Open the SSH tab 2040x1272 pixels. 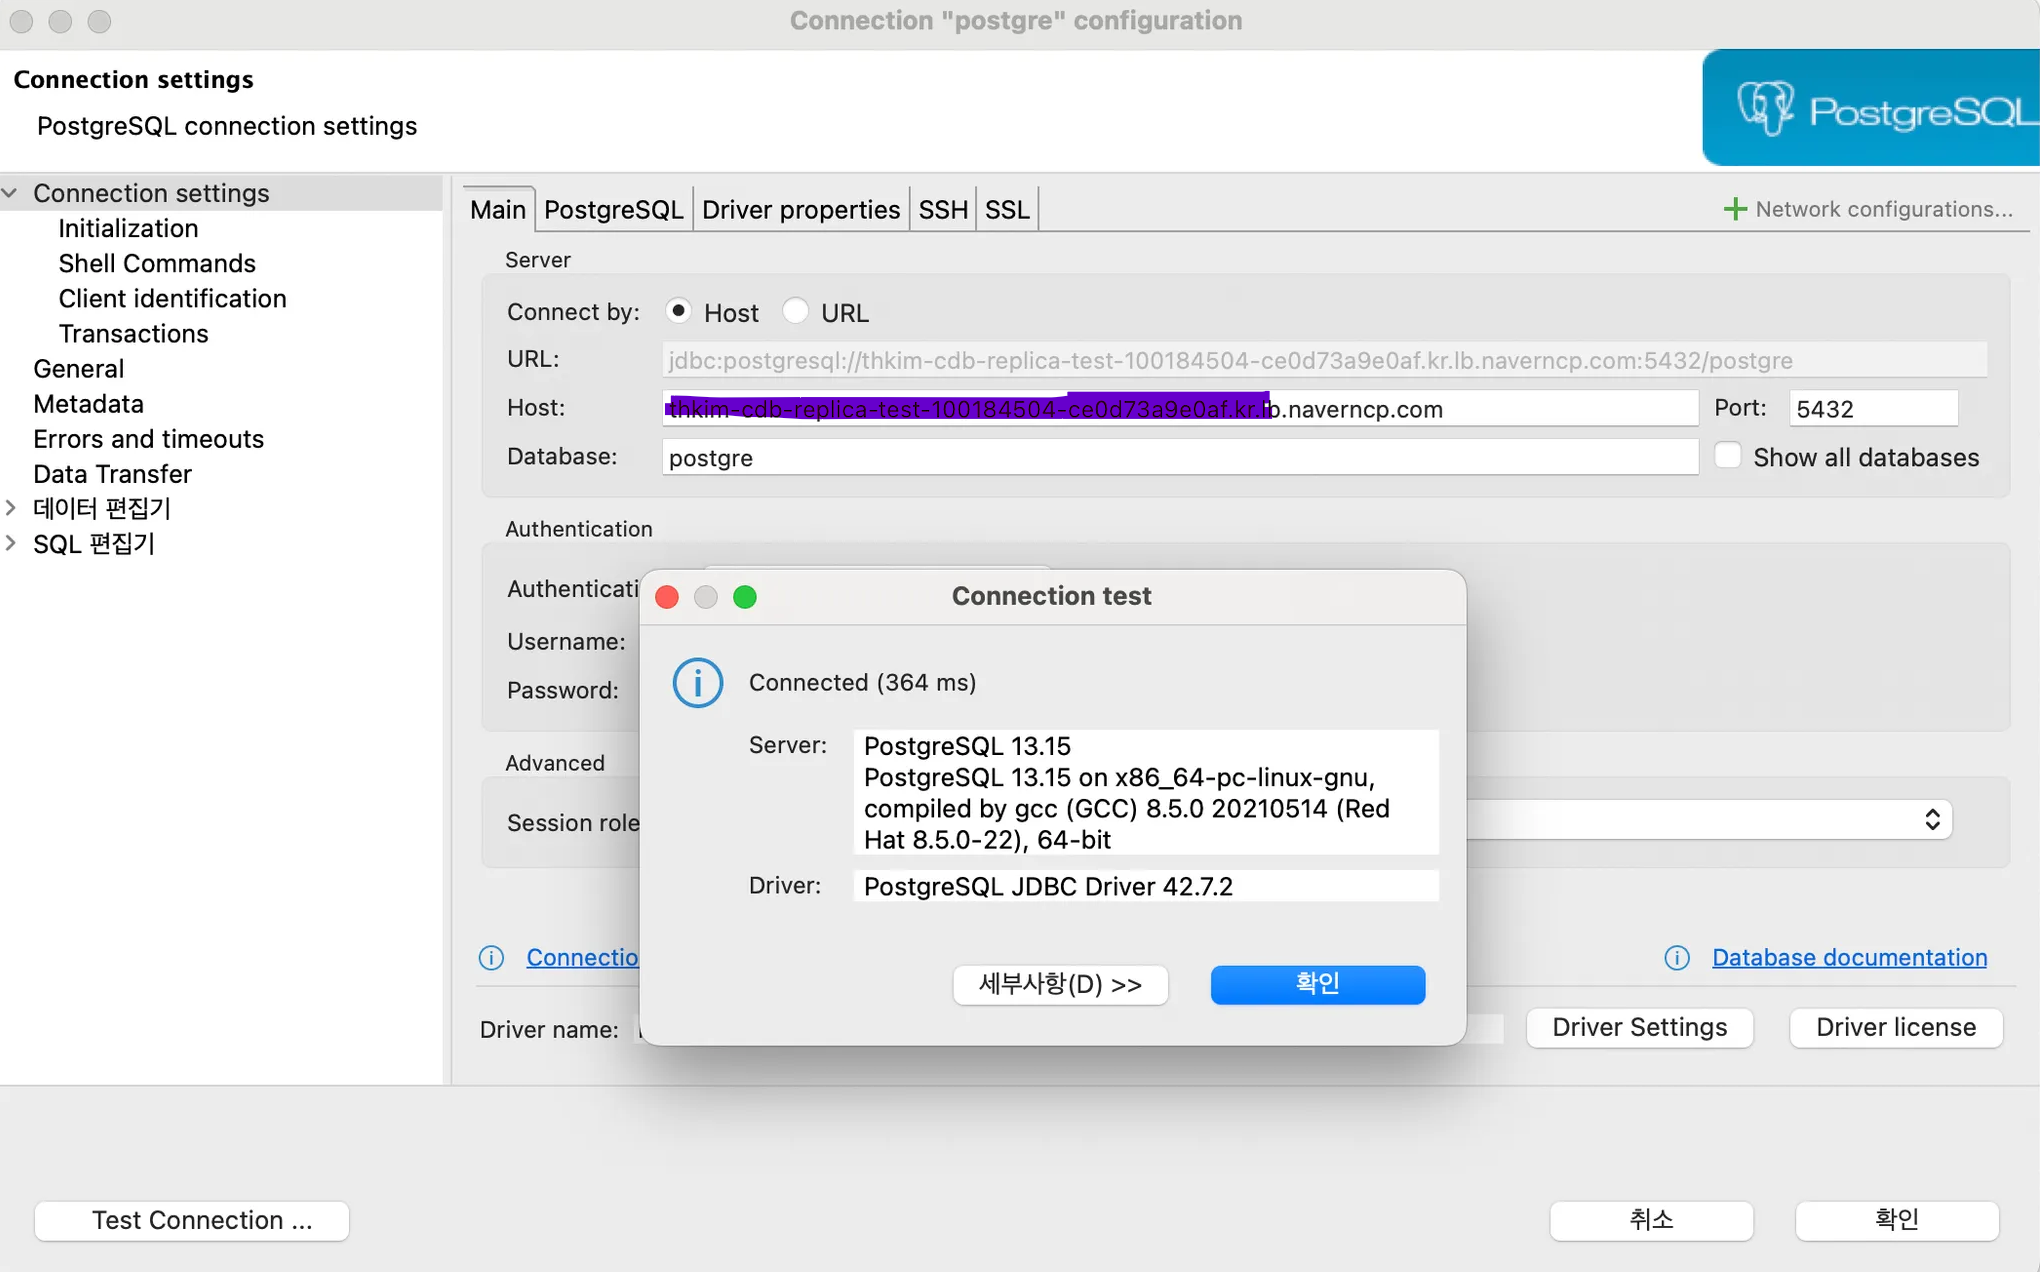(942, 210)
